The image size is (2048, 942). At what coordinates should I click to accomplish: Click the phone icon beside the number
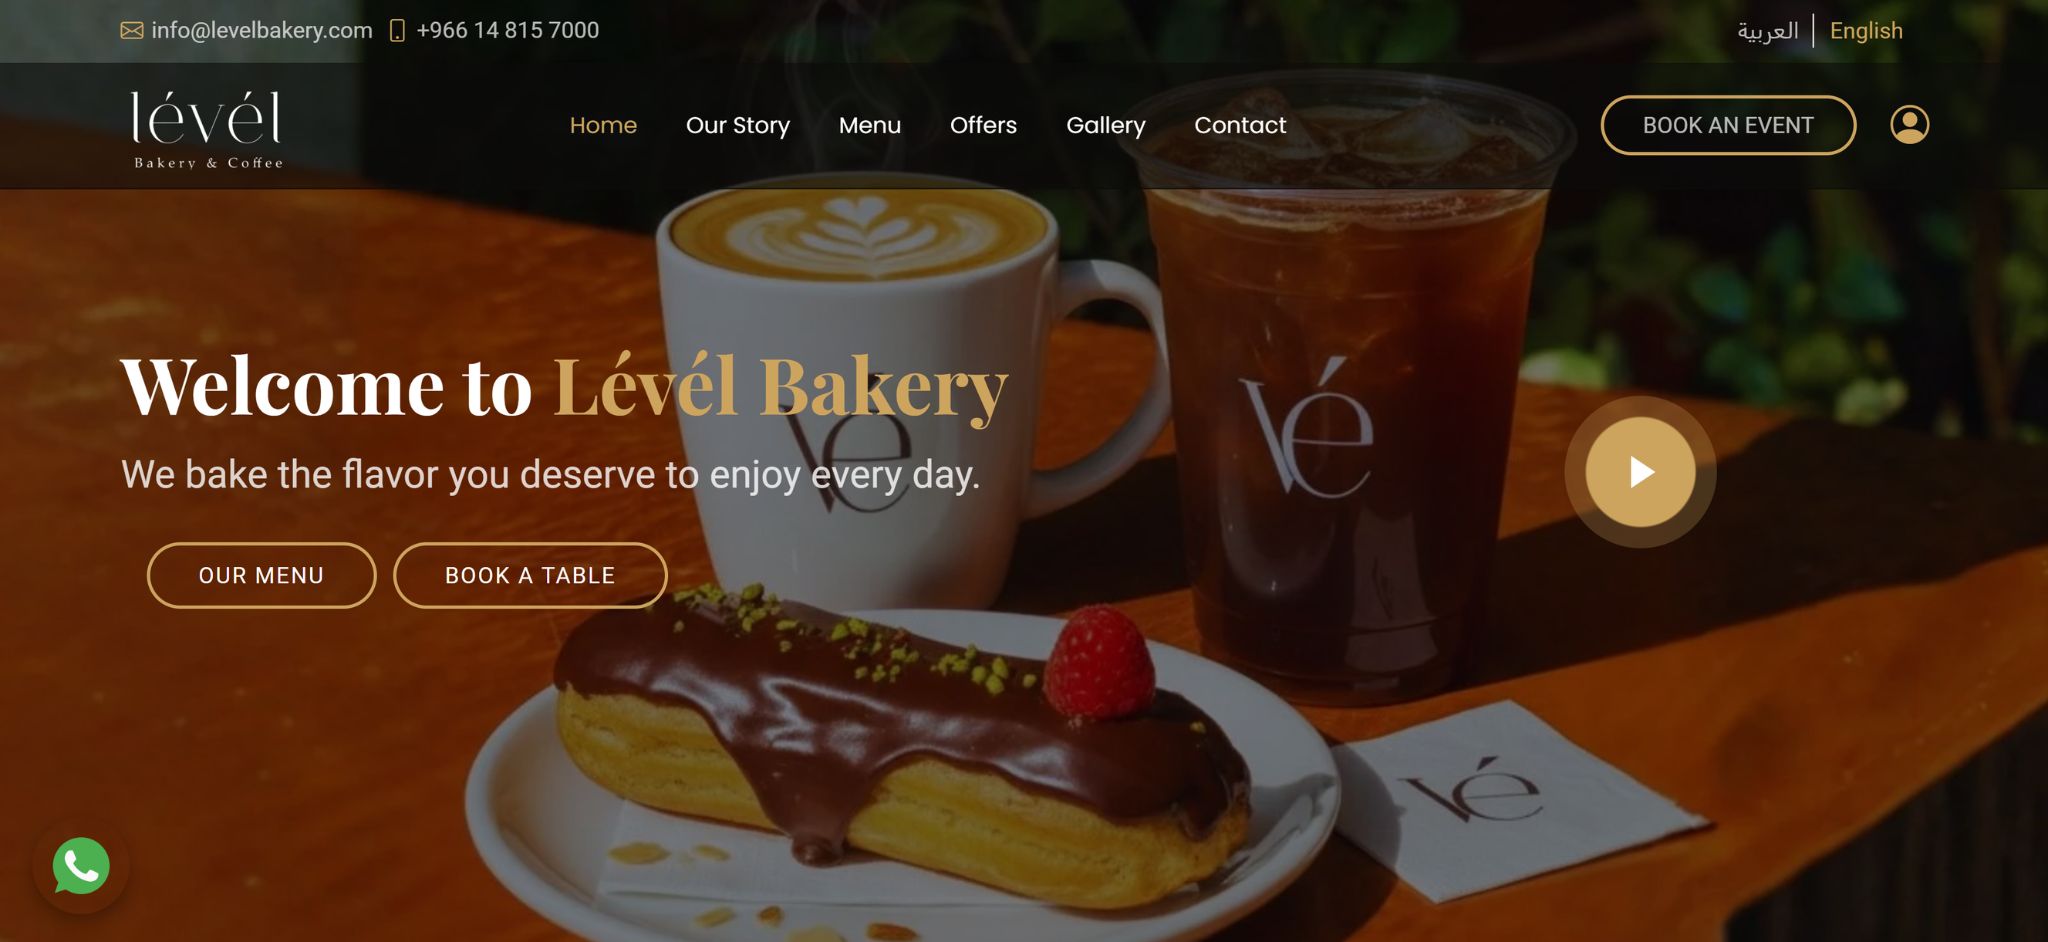[397, 31]
